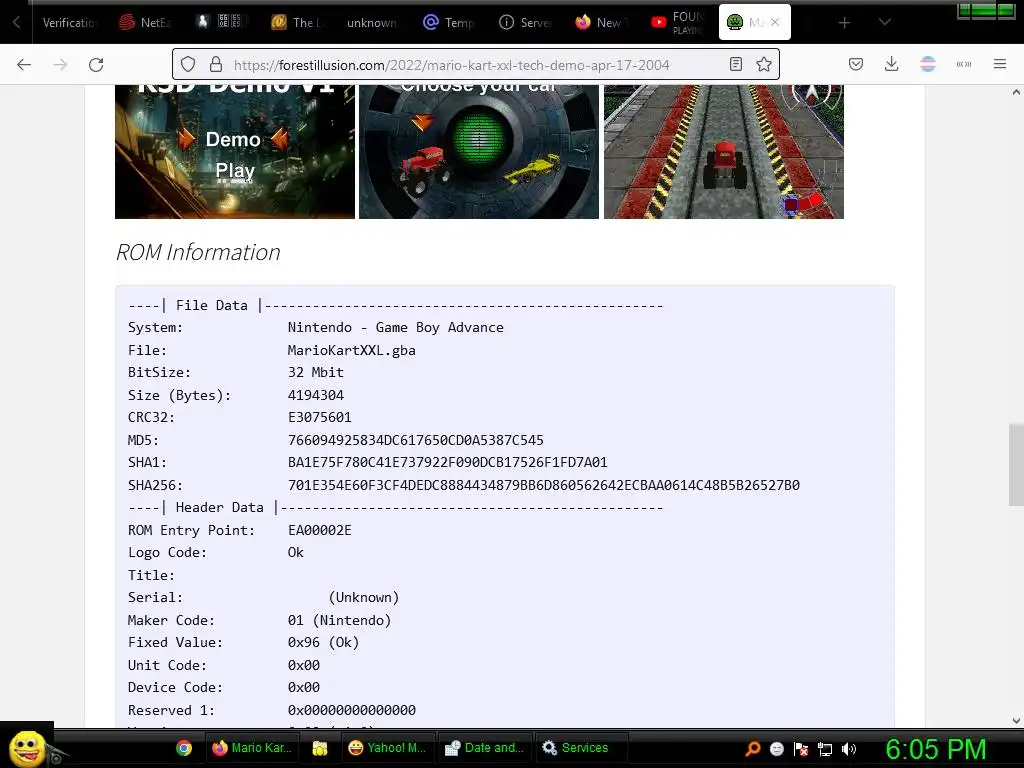The height and width of the screenshot is (768, 1024).
Task: Click the SHA1 hash value
Action: [447, 462]
